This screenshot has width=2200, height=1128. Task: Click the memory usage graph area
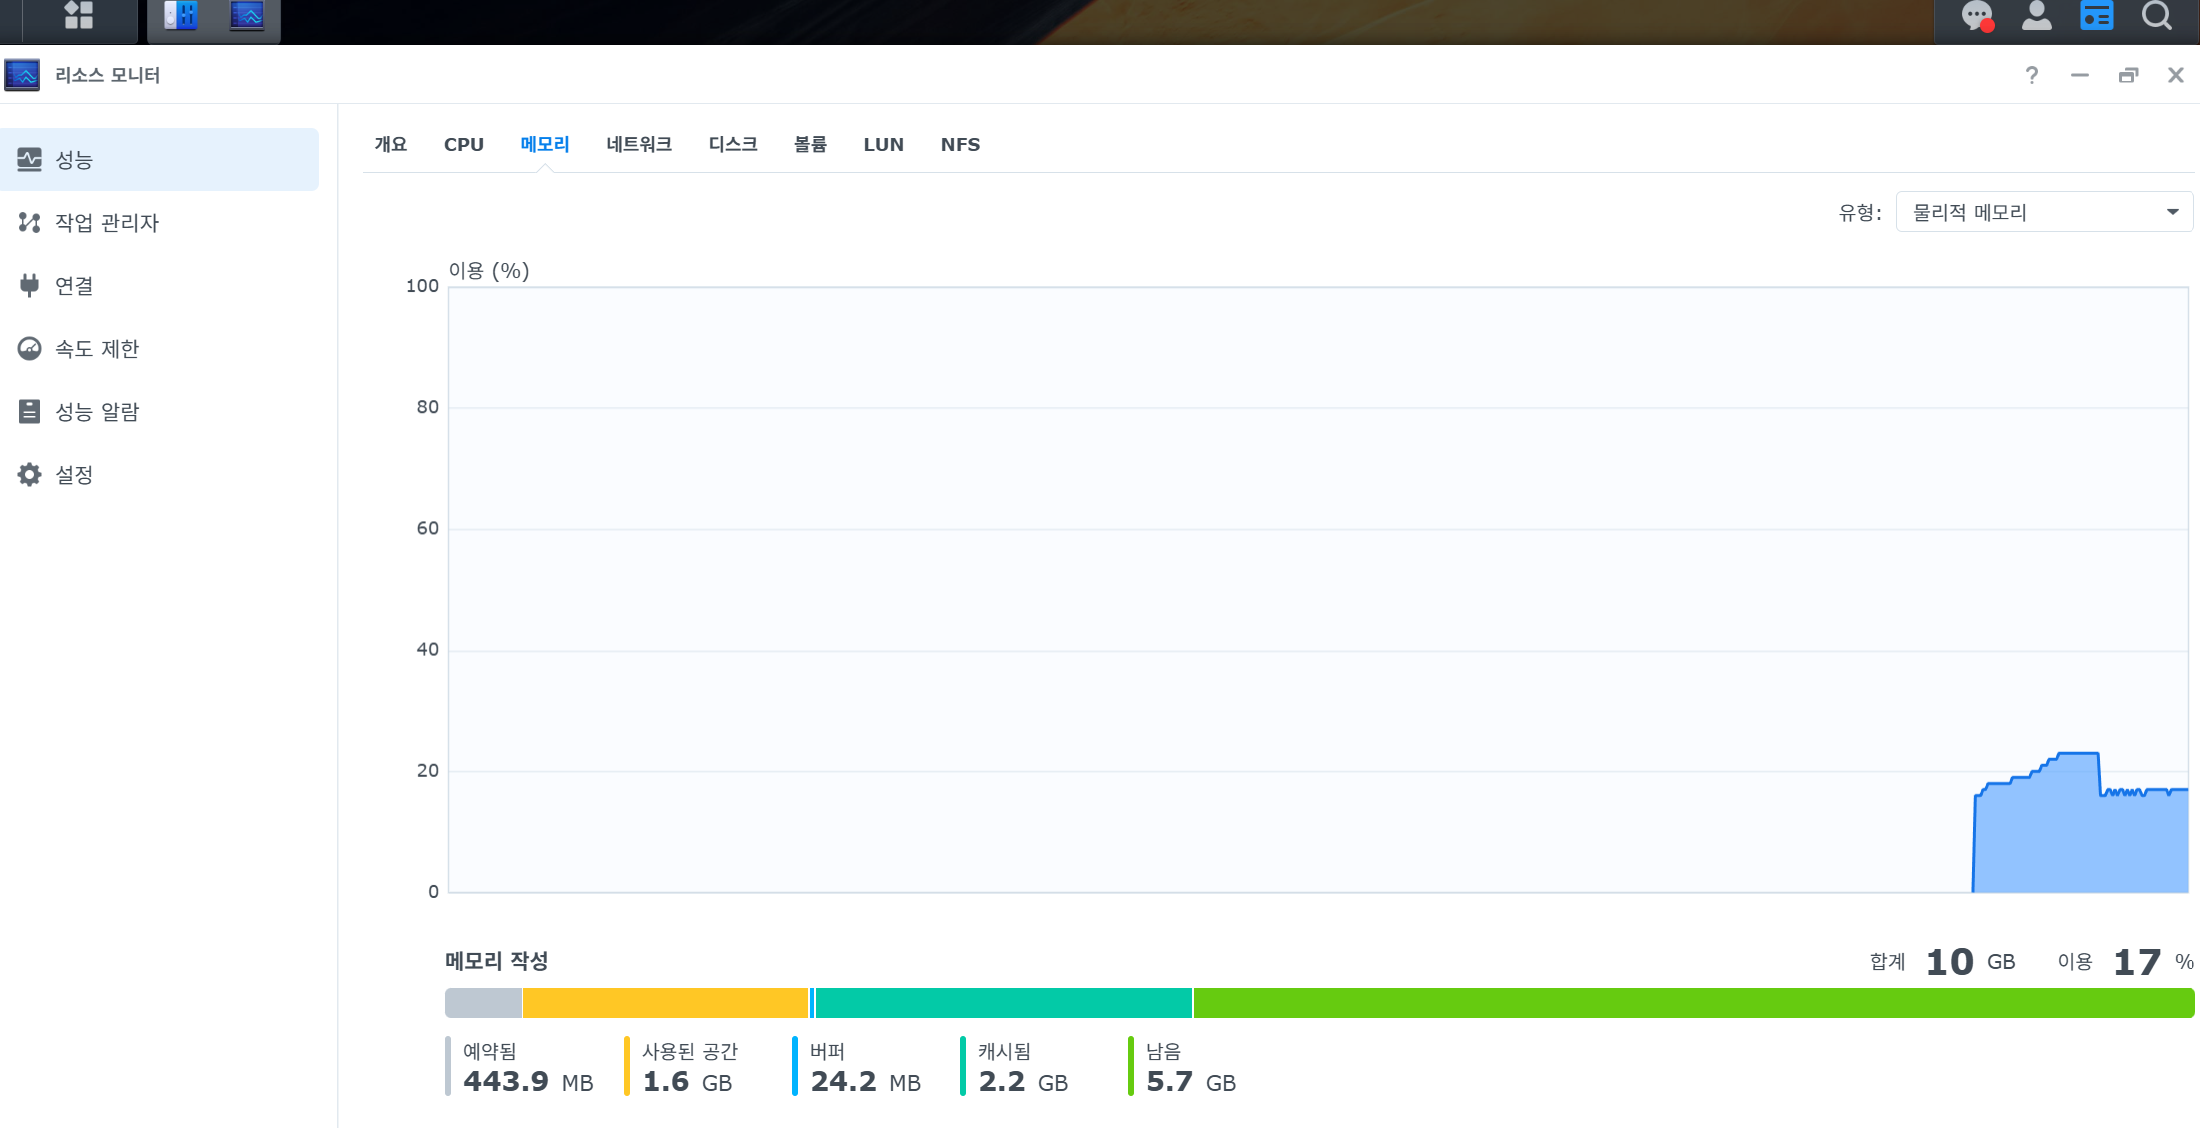tap(1318, 590)
